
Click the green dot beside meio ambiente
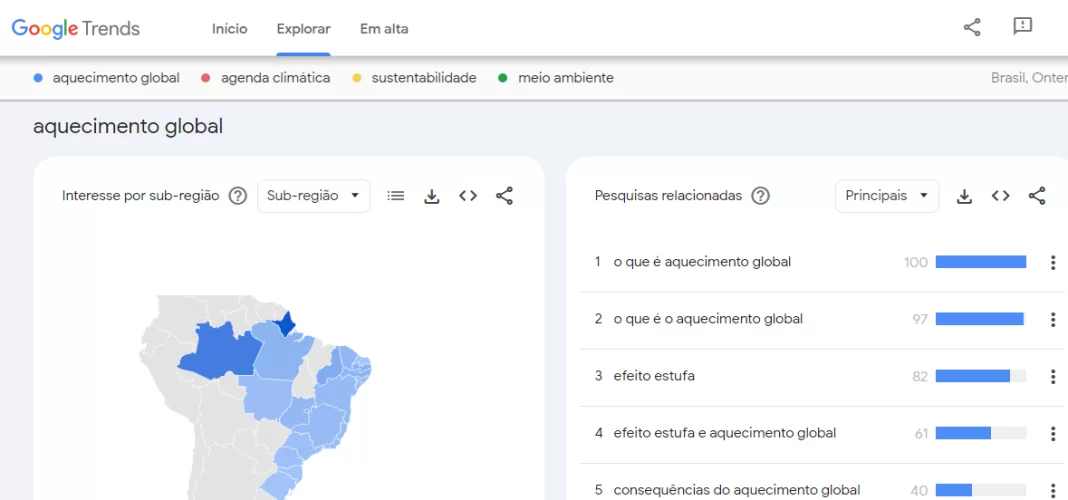point(503,78)
